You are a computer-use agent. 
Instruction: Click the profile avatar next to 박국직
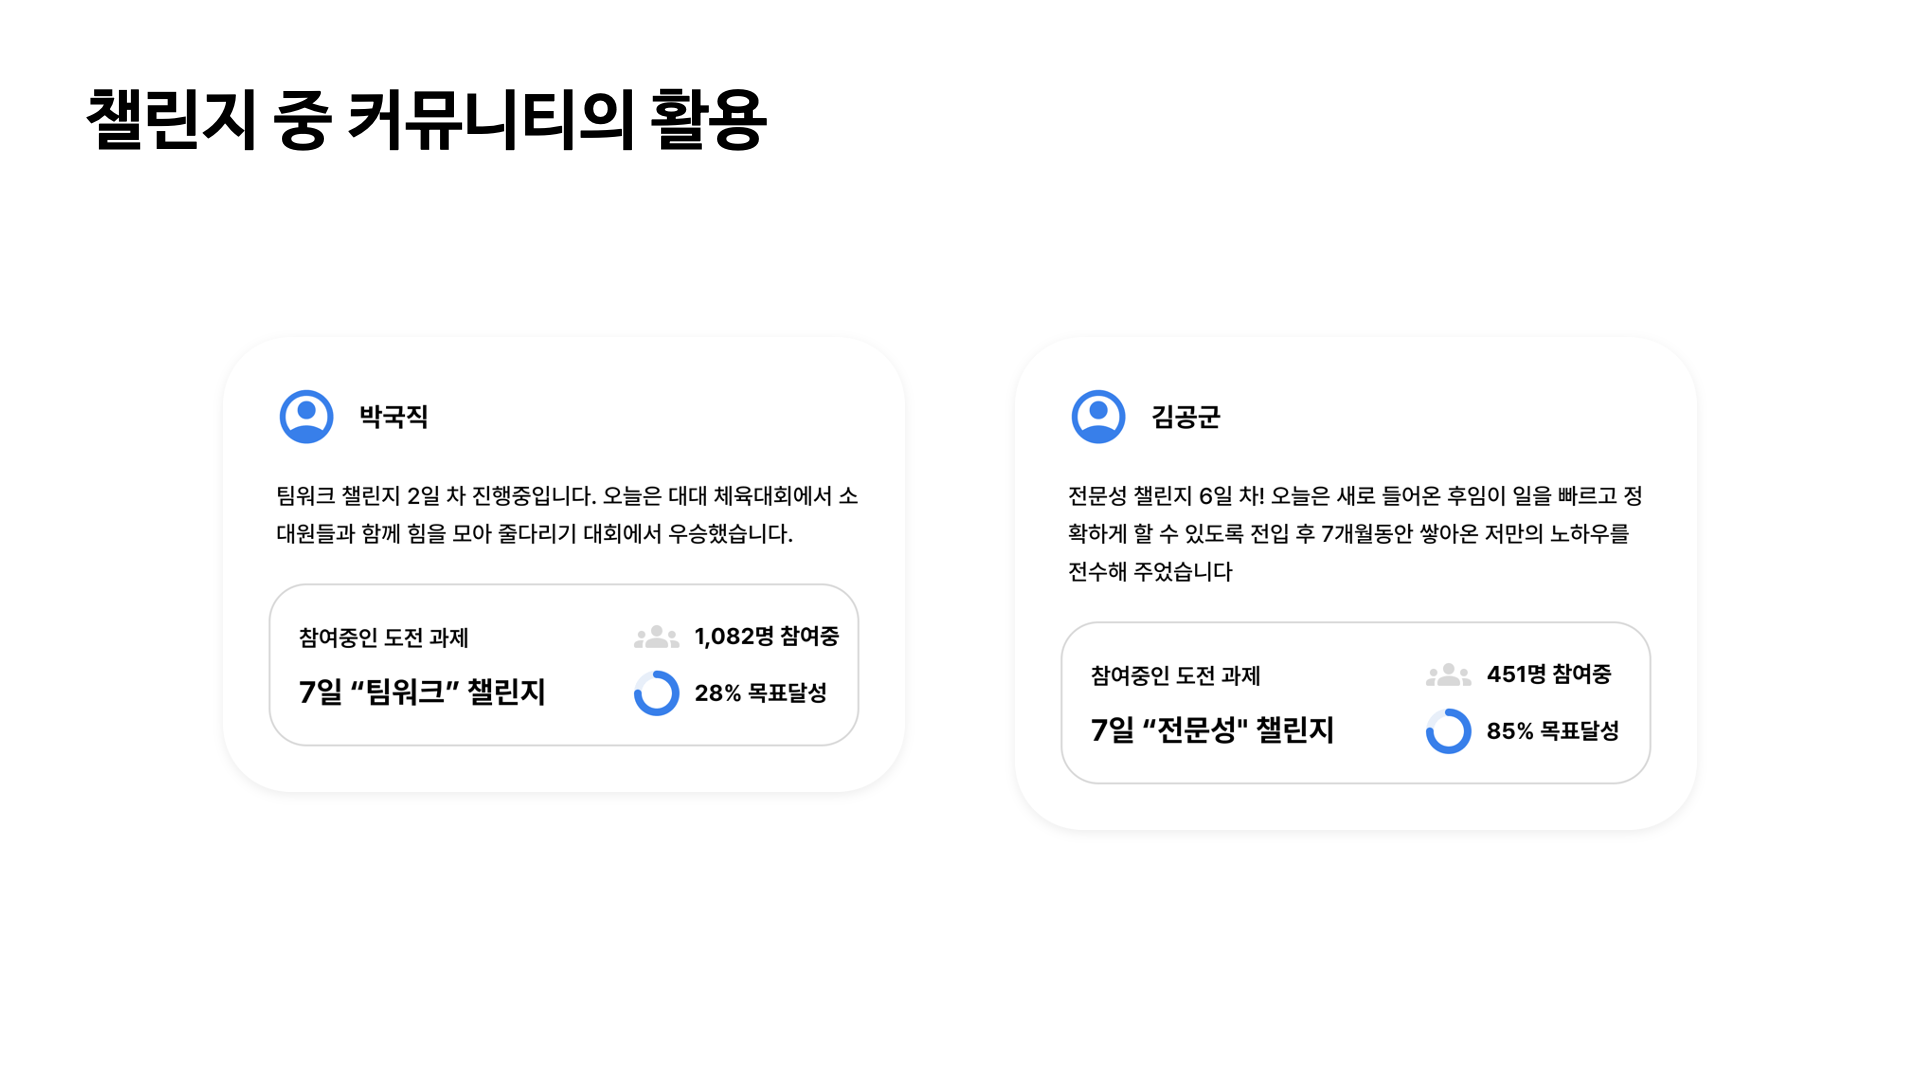tap(306, 416)
